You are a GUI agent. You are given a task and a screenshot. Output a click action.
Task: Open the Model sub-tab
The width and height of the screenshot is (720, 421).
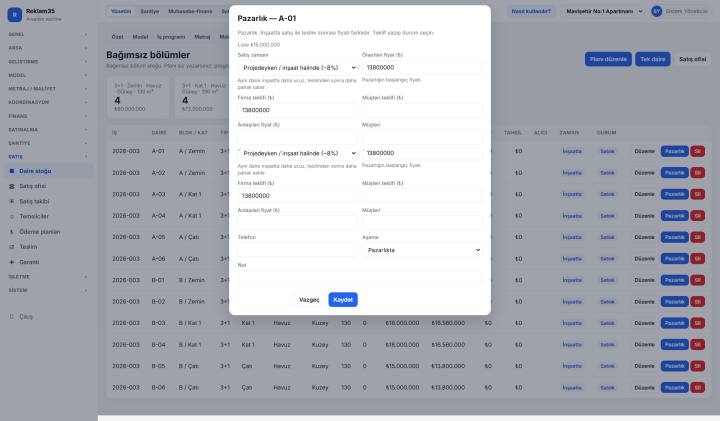point(140,37)
